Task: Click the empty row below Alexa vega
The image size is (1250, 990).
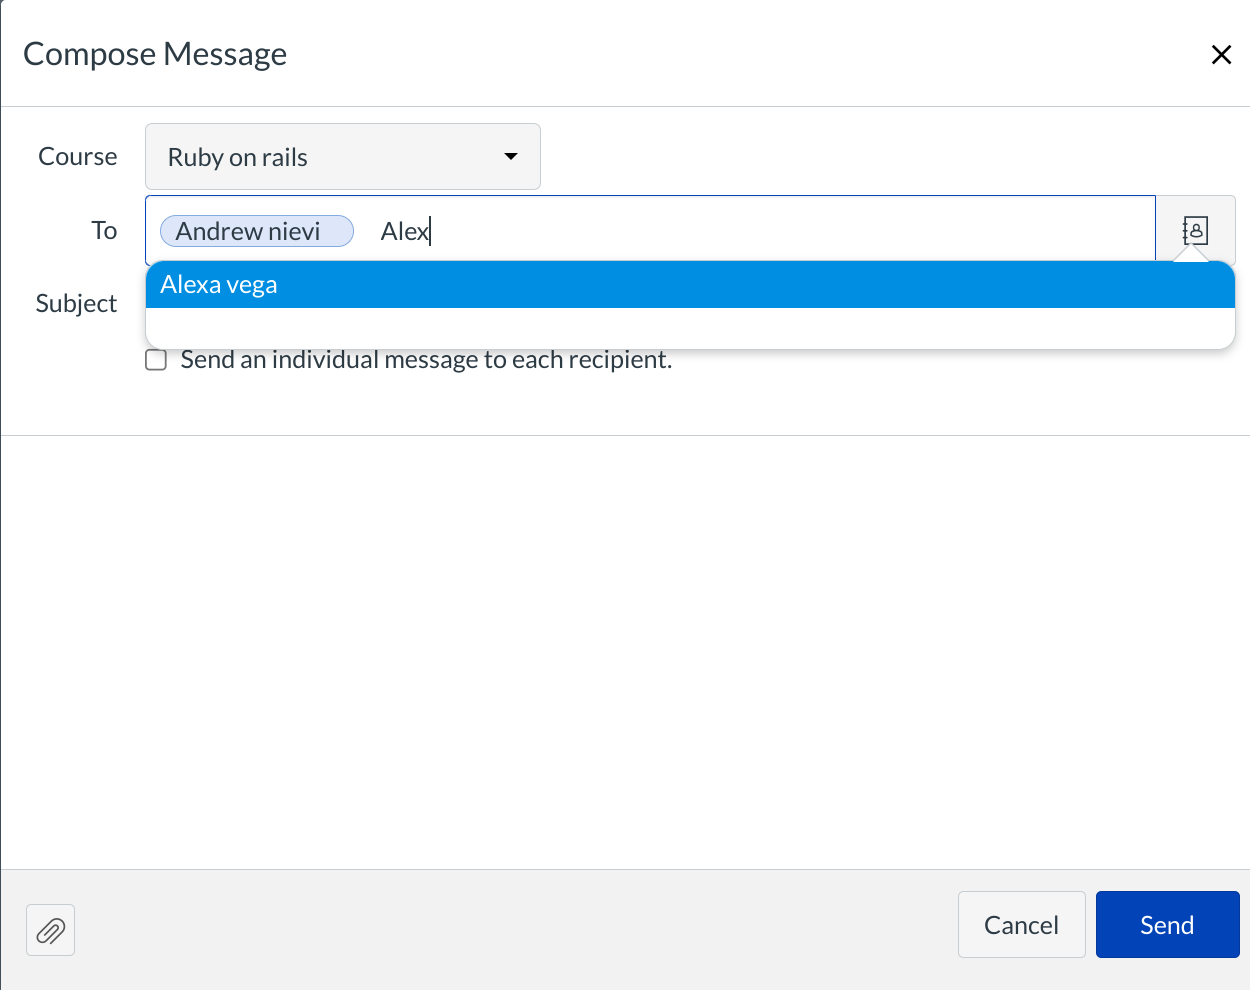Action: point(690,328)
